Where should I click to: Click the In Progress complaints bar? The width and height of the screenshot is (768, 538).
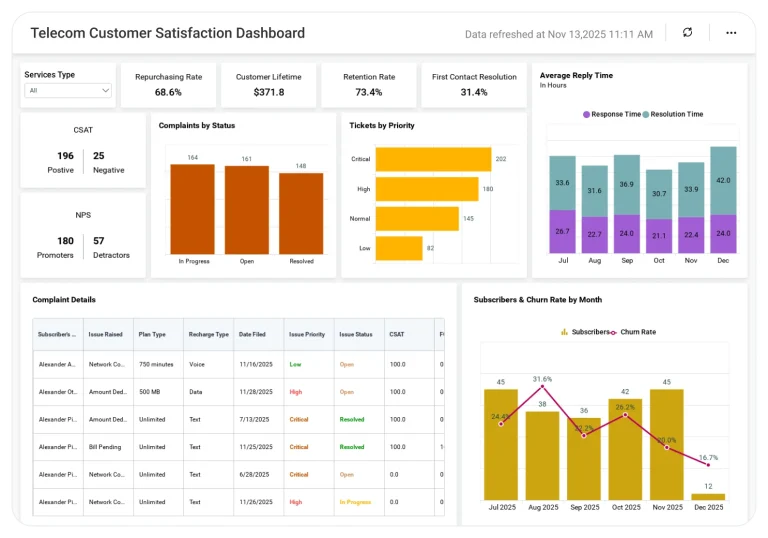coord(192,209)
